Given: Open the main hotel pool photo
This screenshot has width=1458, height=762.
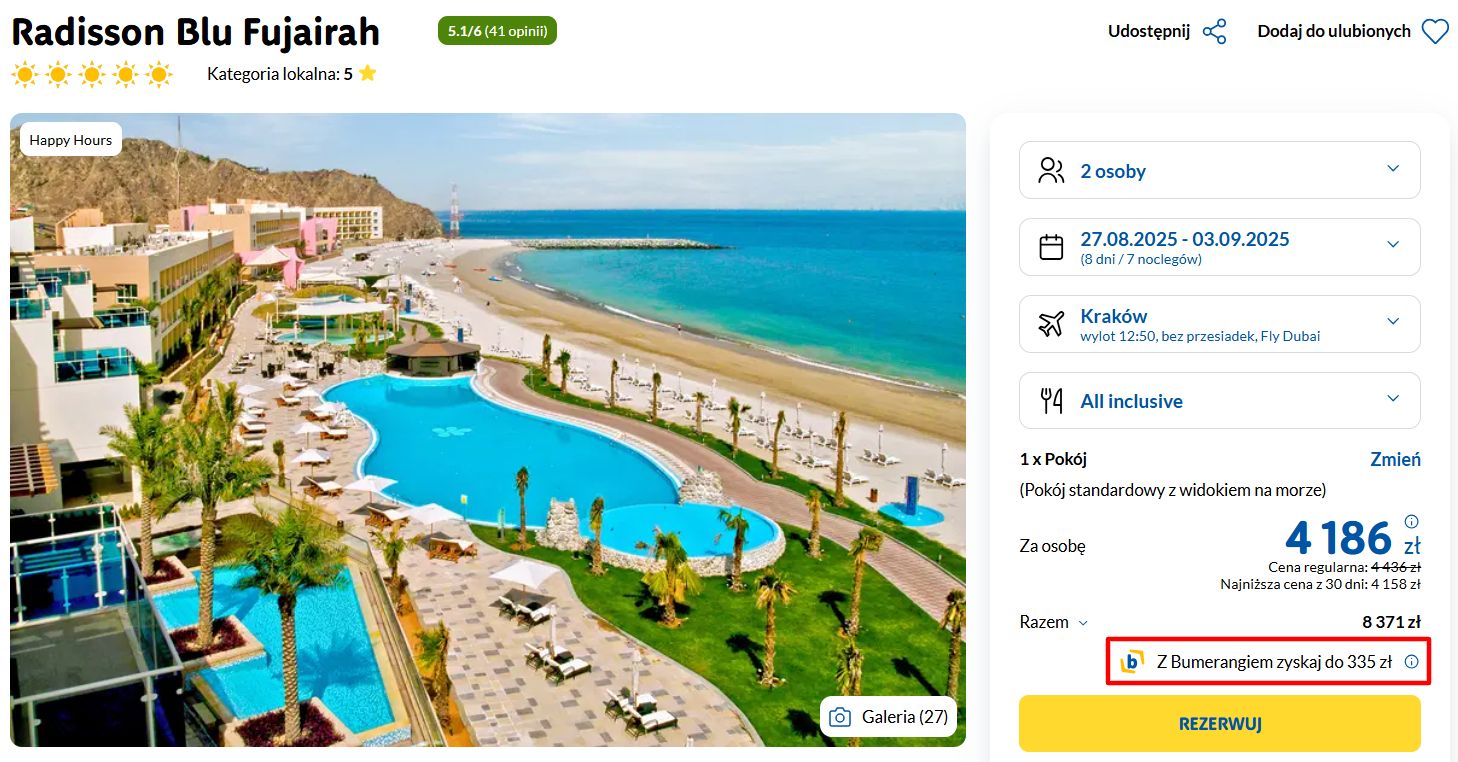Looking at the screenshot, I should [488, 430].
